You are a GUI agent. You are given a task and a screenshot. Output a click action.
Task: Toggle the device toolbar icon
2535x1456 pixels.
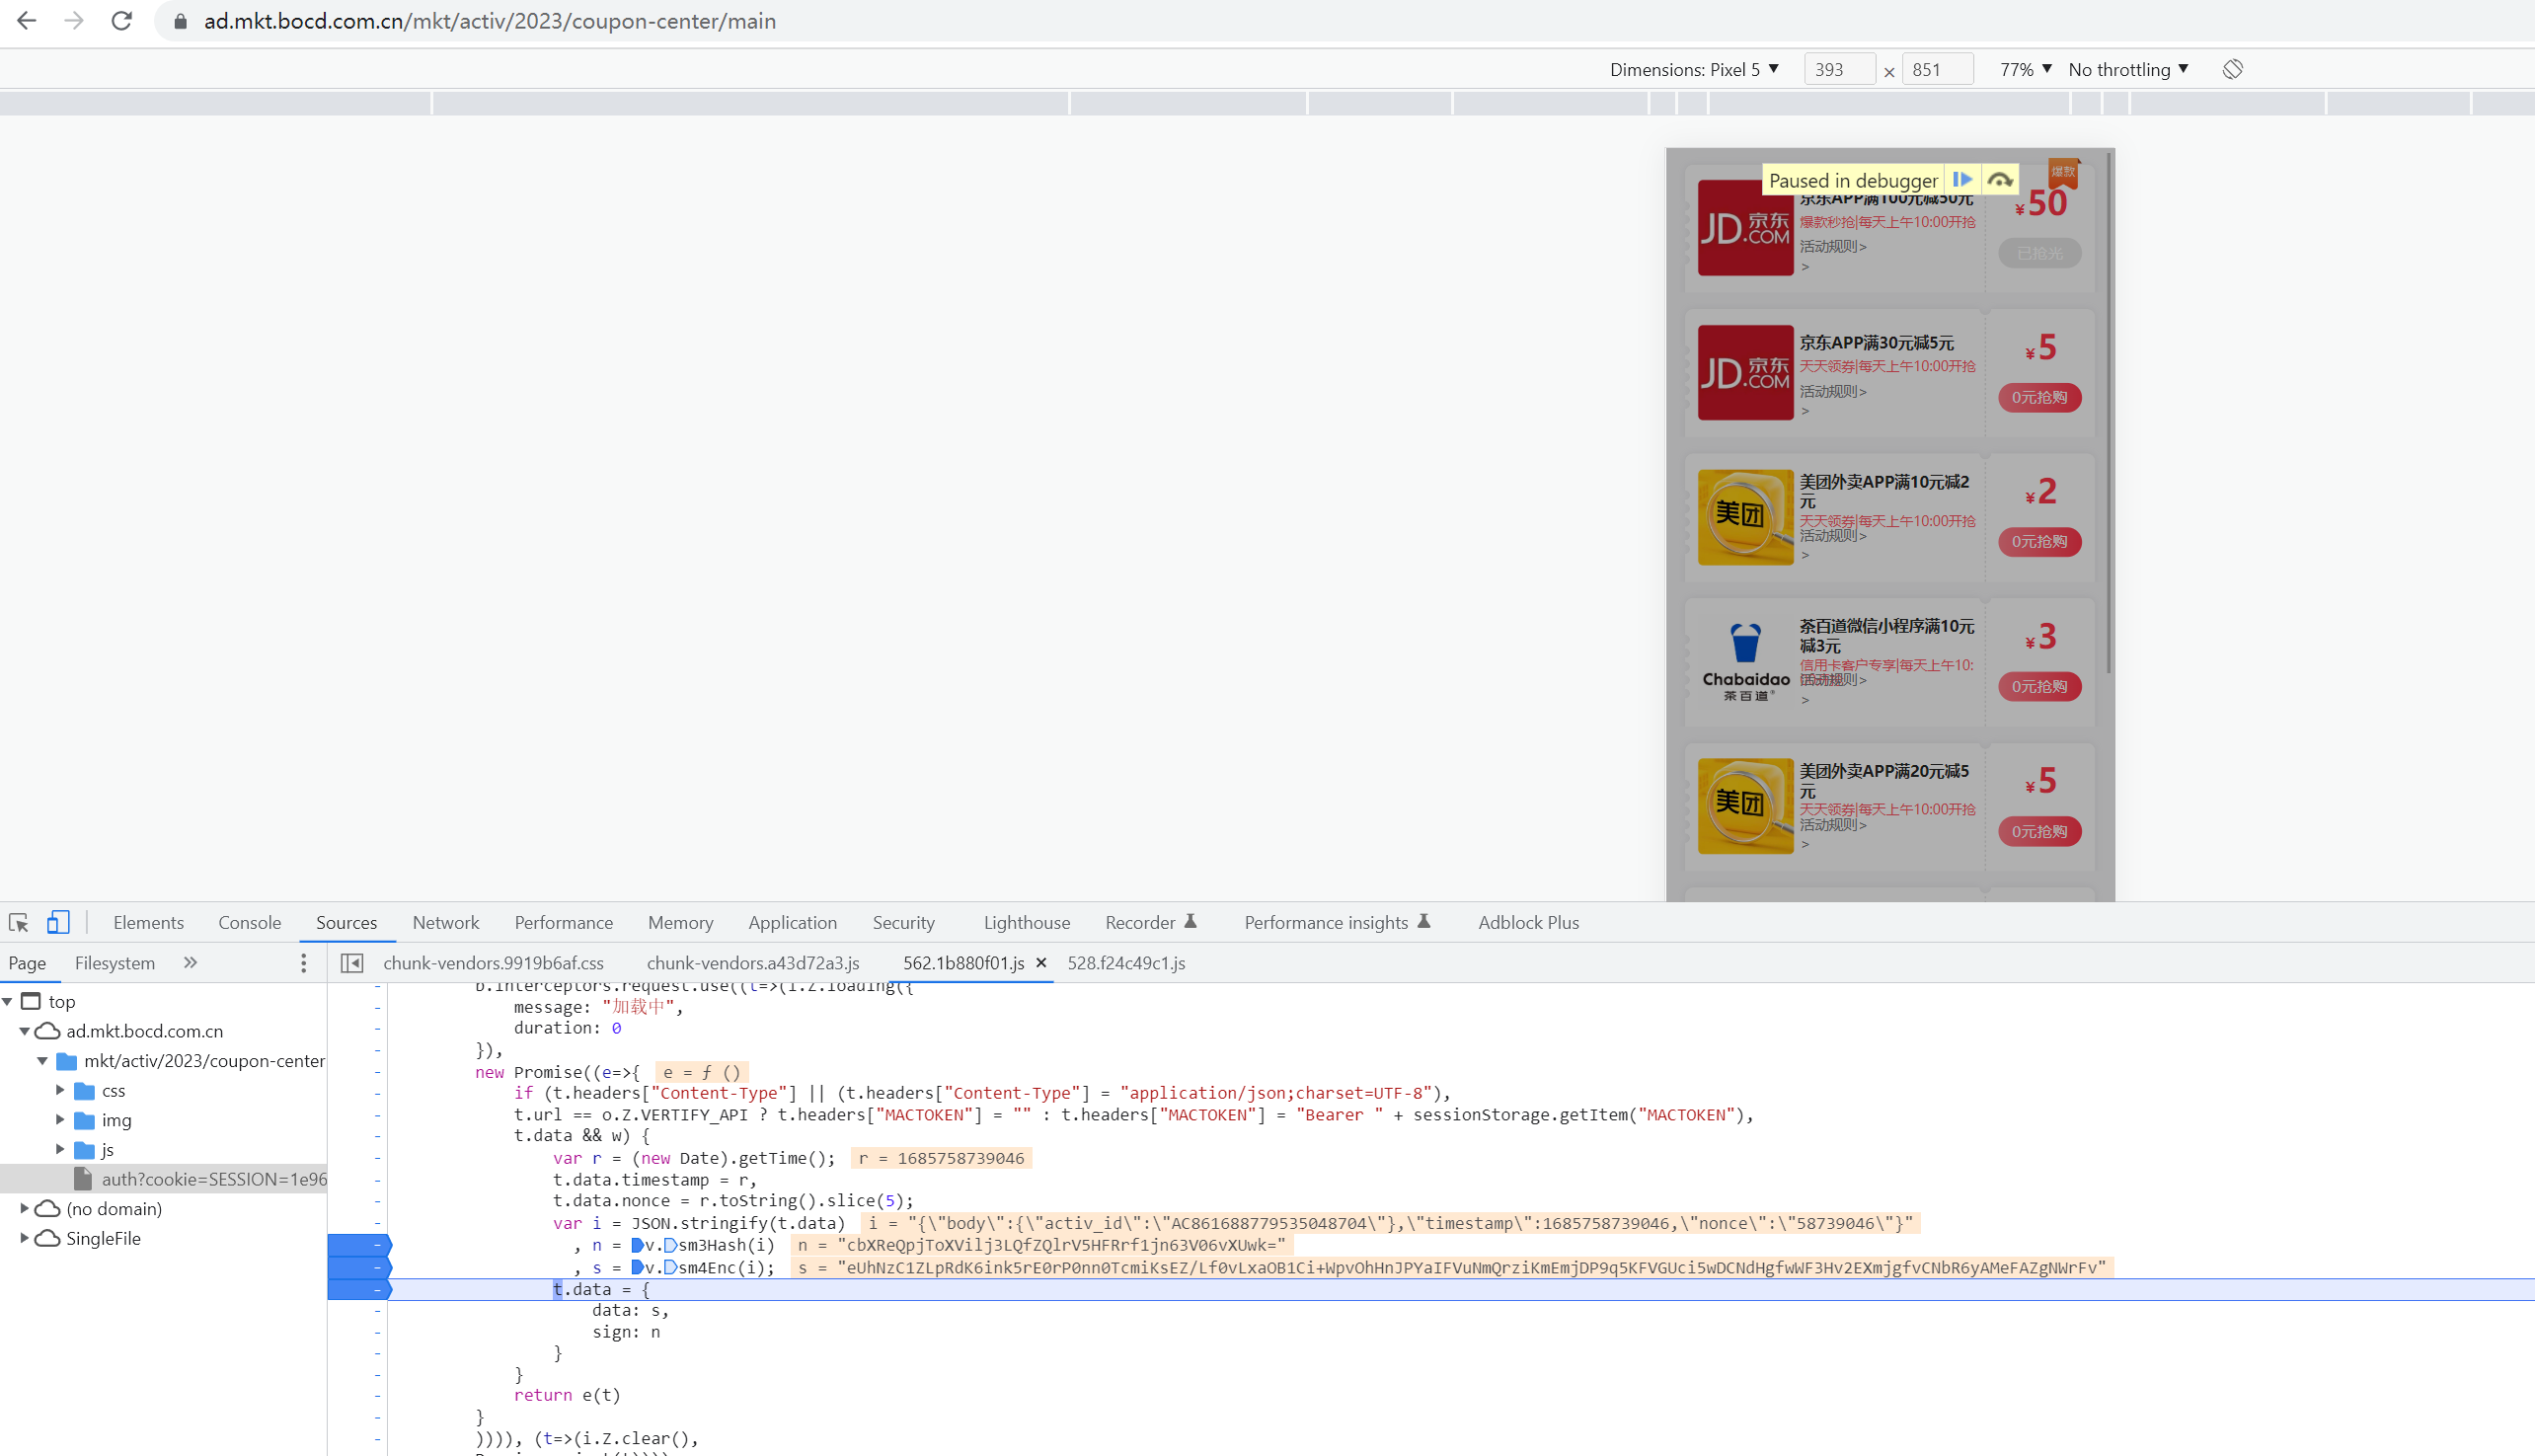pos(58,922)
